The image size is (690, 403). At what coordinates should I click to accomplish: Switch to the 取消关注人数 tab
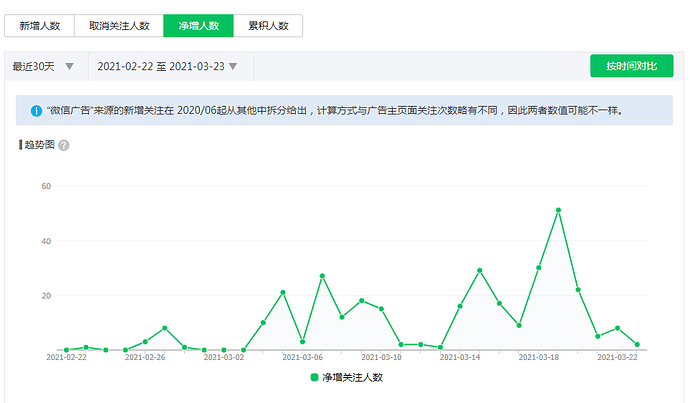[x=119, y=26]
